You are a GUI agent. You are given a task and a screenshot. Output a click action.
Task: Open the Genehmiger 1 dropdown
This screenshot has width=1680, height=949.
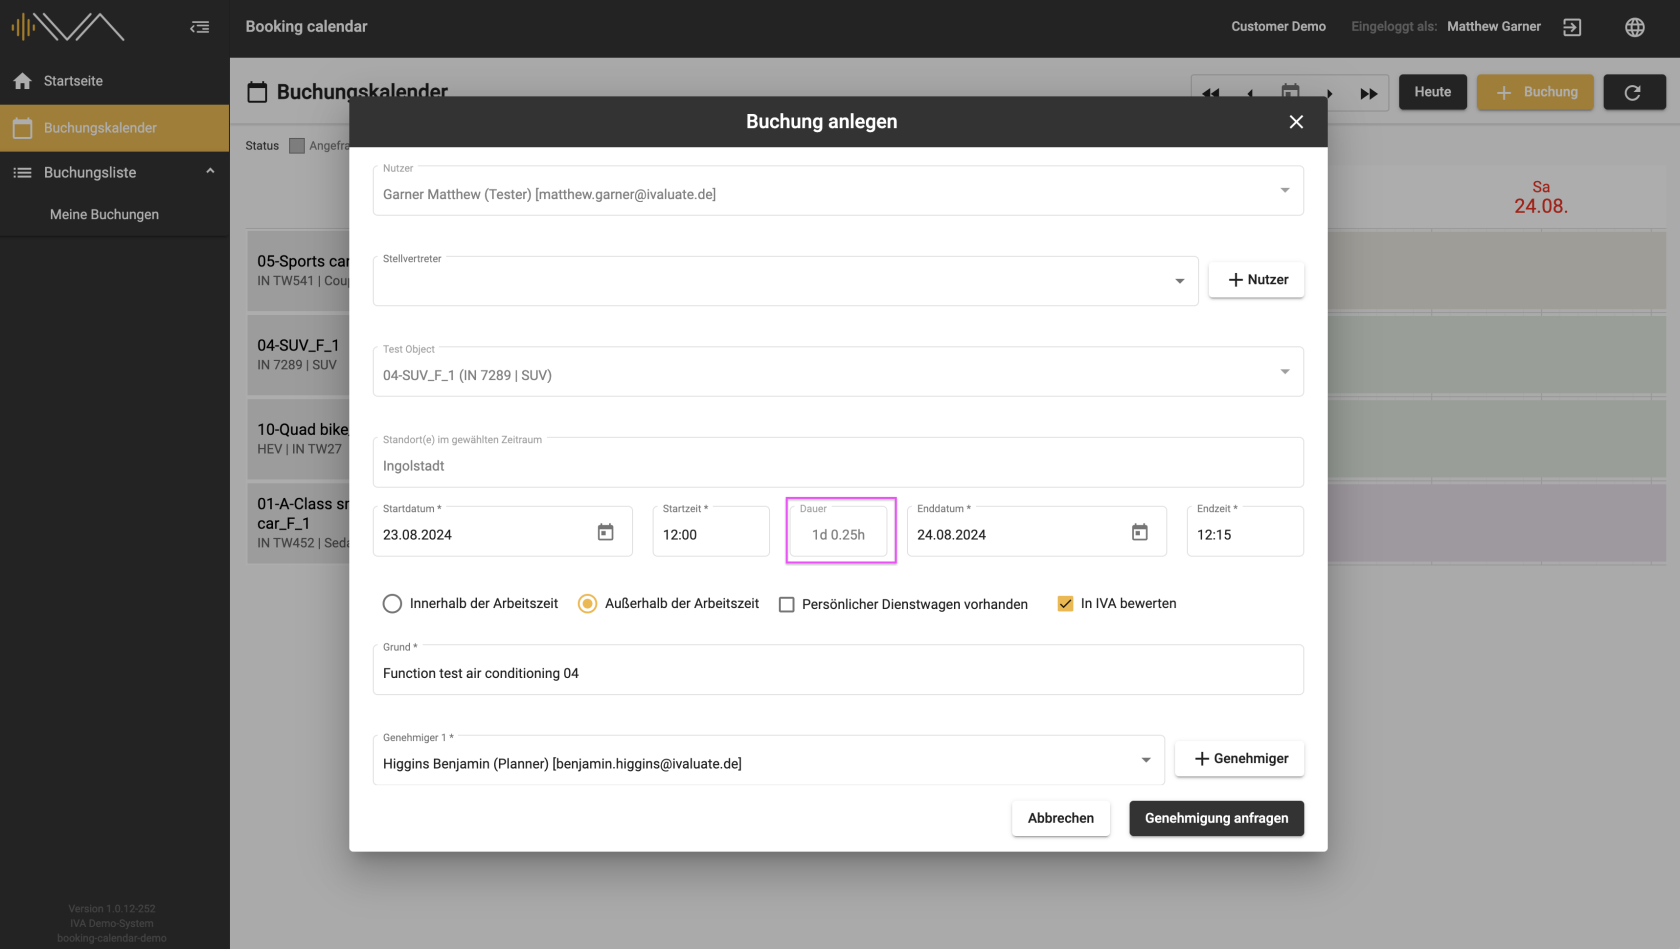pos(768,760)
